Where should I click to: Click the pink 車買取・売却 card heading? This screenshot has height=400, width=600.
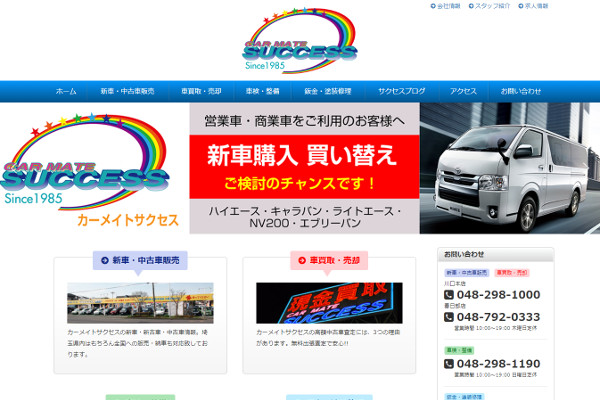pyautogui.click(x=329, y=260)
